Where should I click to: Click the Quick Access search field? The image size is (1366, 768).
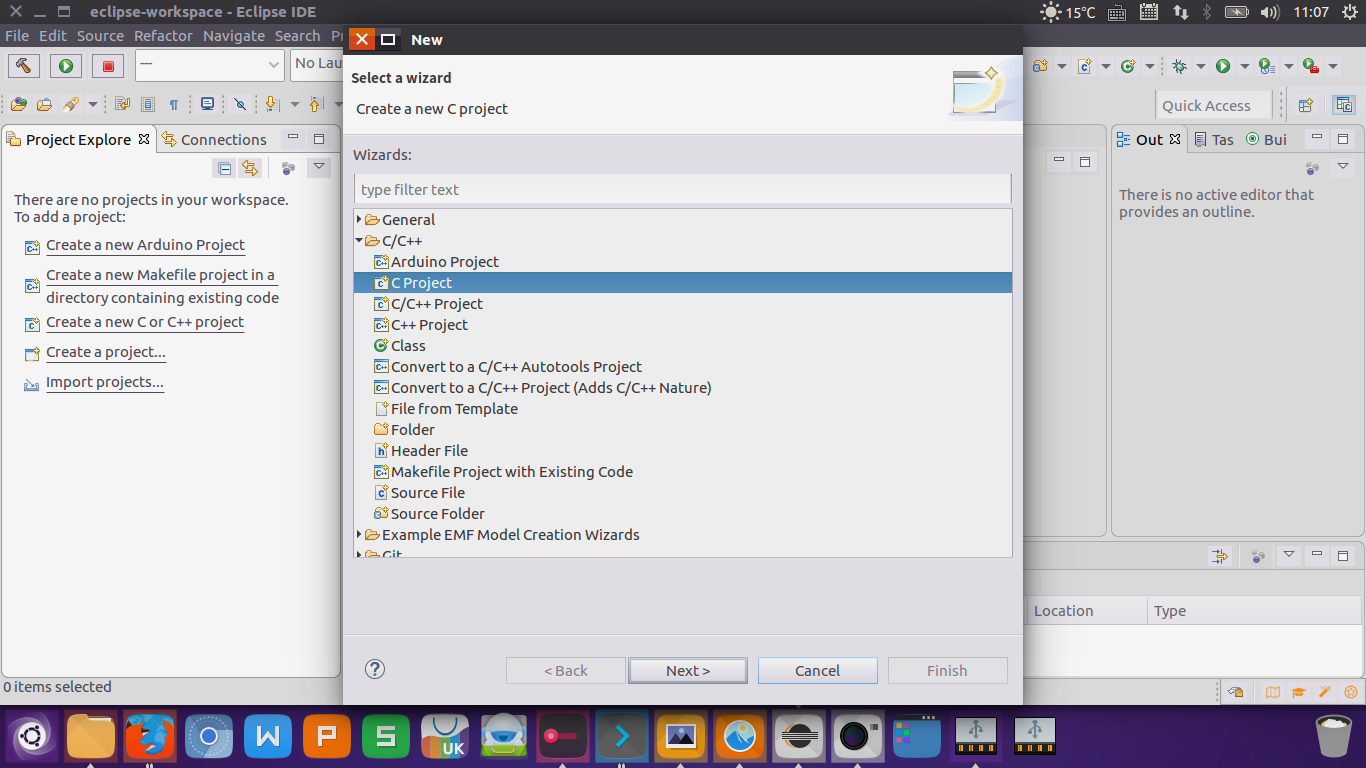1213,105
